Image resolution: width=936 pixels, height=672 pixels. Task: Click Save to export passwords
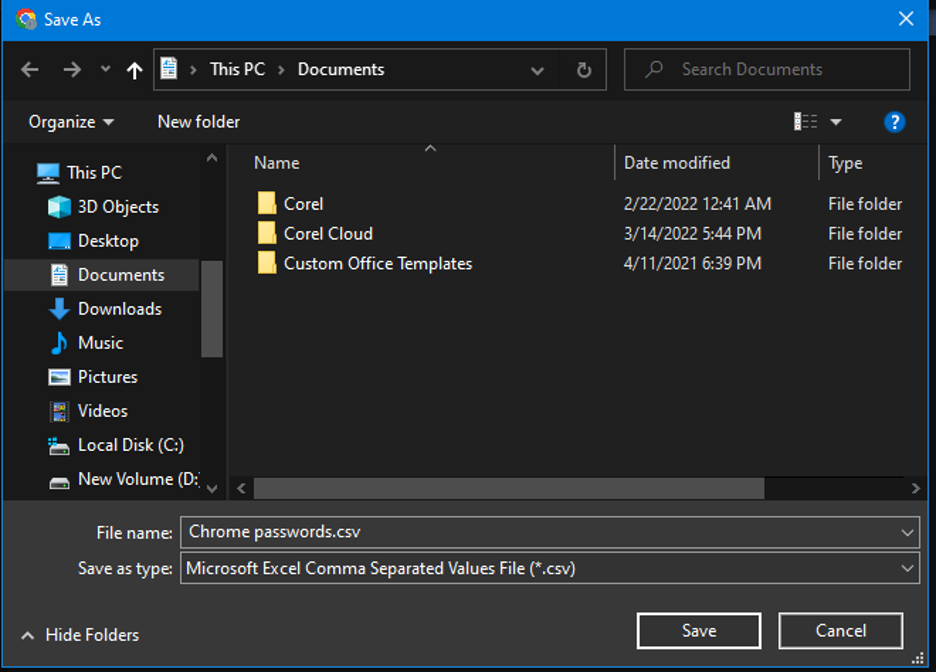point(699,631)
